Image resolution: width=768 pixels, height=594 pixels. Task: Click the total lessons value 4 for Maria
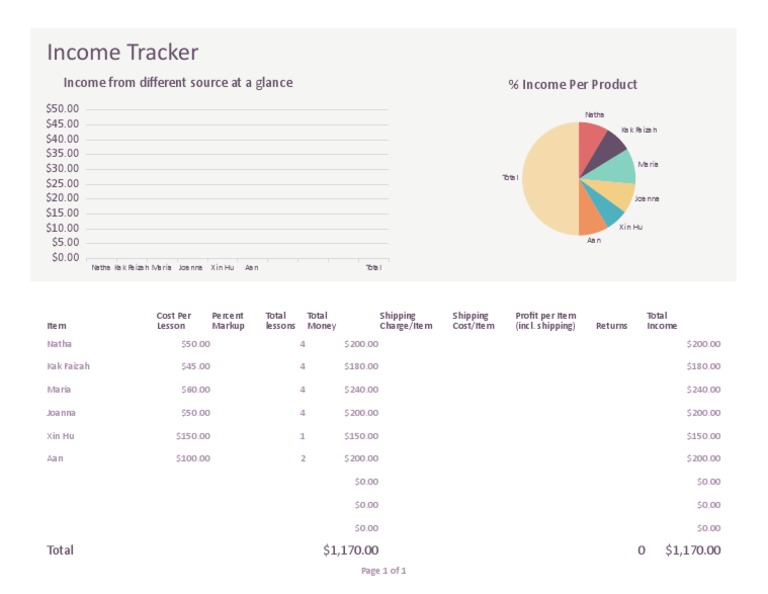pos(303,389)
